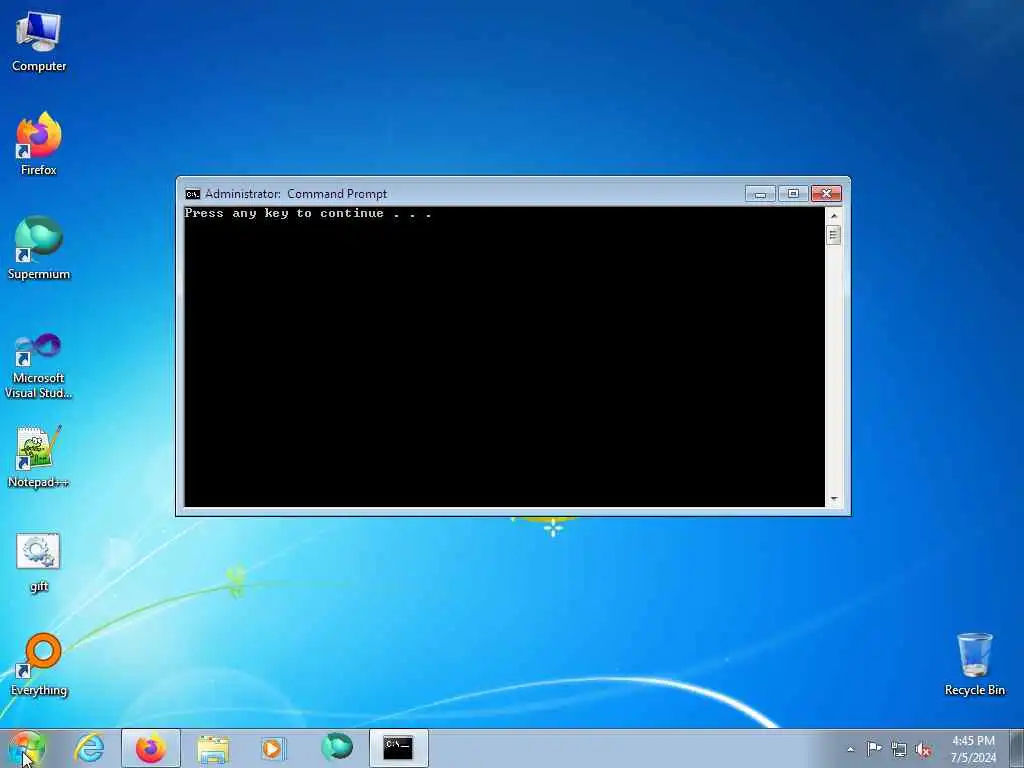The image size is (1024, 768).
Task: Click the Command Prompt taskbar button
Action: [x=398, y=748]
